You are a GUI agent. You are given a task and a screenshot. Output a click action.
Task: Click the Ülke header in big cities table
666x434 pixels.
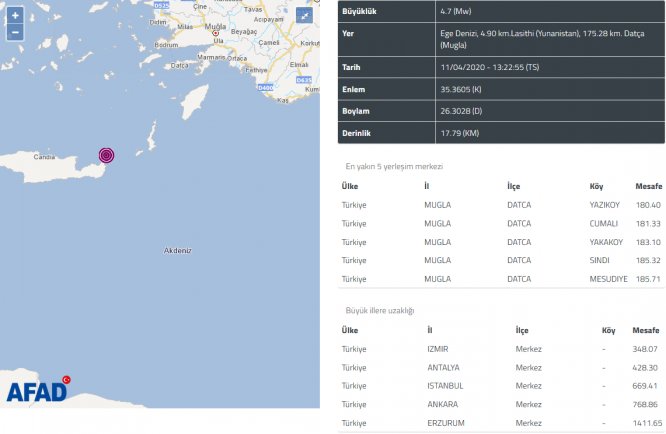[350, 330]
